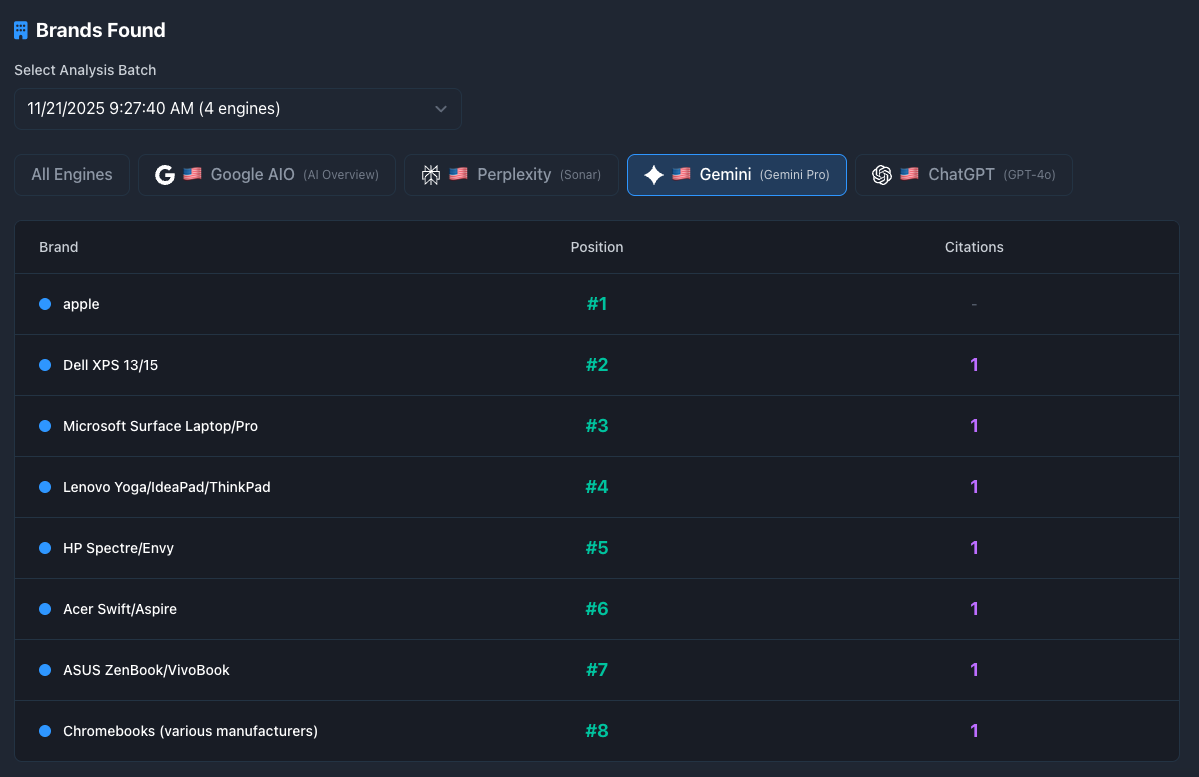Screen dimensions: 1199x777
Task: Switch to the All Engines tab
Action: (72, 175)
